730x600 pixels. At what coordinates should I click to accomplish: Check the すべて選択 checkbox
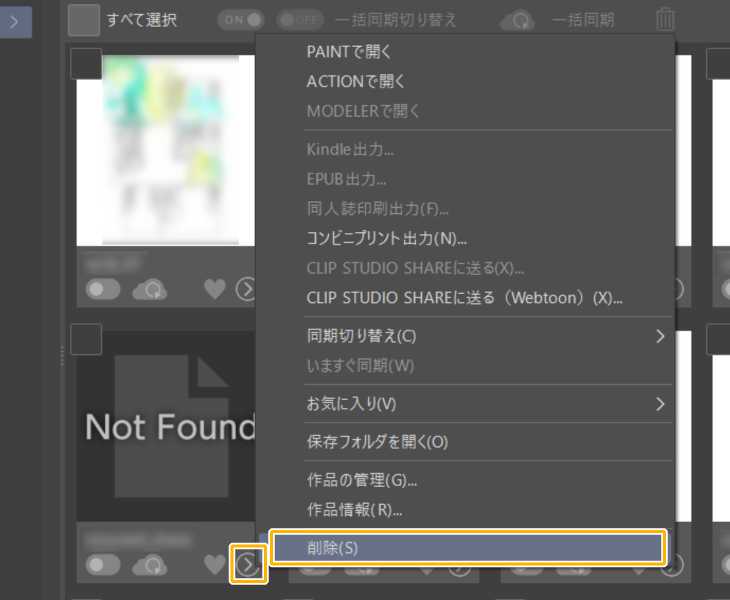[84, 20]
